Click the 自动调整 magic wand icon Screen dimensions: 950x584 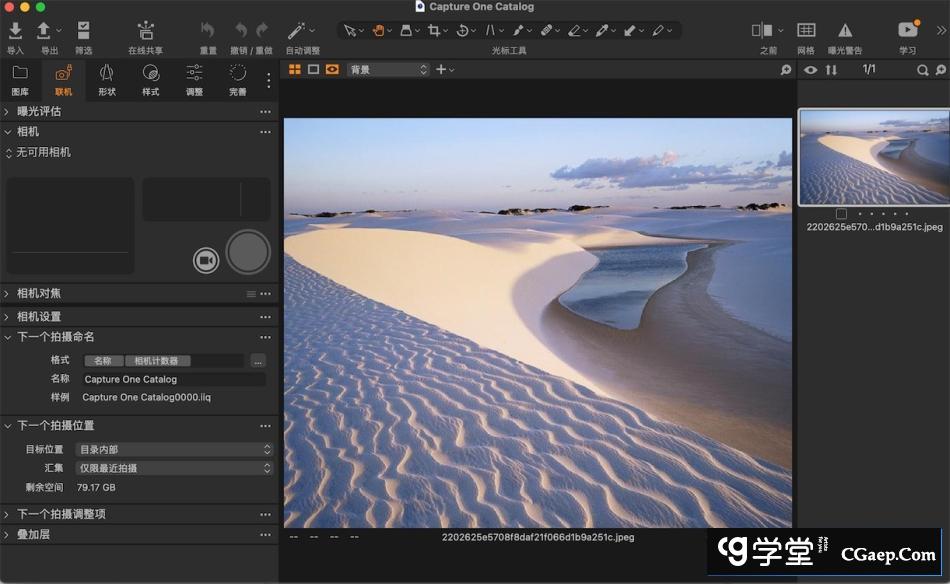pos(297,31)
